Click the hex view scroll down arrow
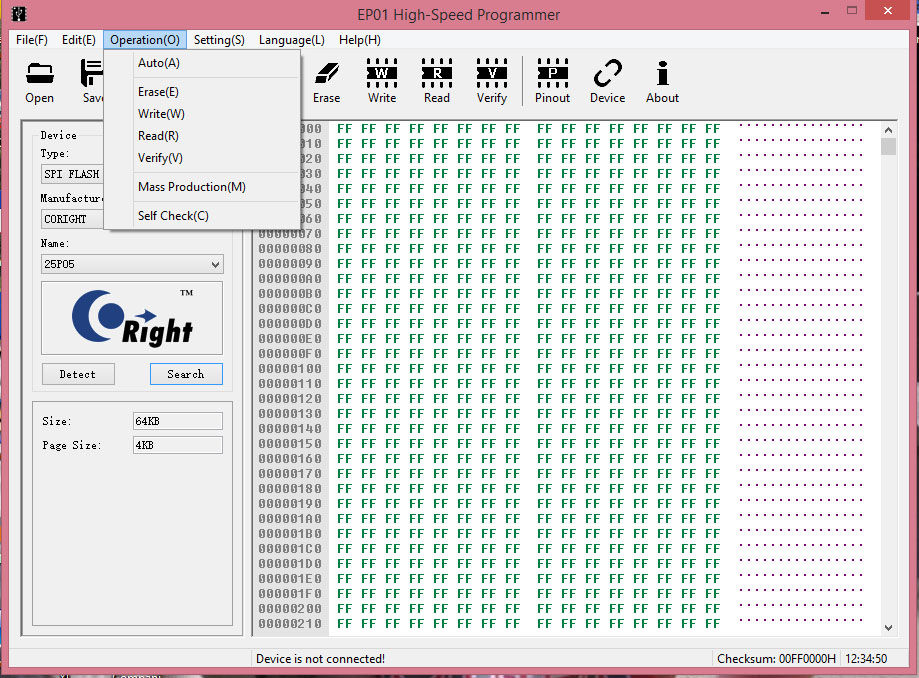This screenshot has height=678, width=919. click(x=888, y=628)
